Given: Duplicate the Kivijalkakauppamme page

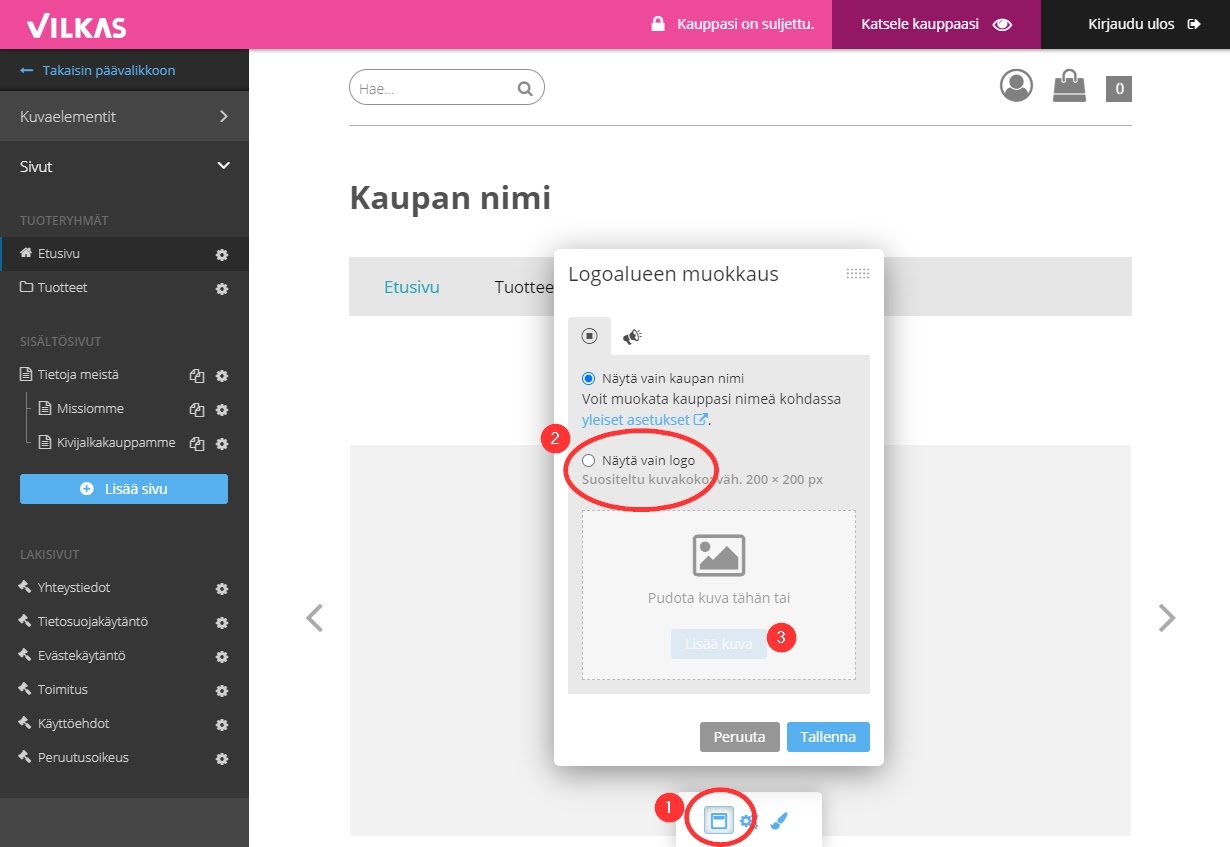Looking at the screenshot, I should [x=197, y=444].
